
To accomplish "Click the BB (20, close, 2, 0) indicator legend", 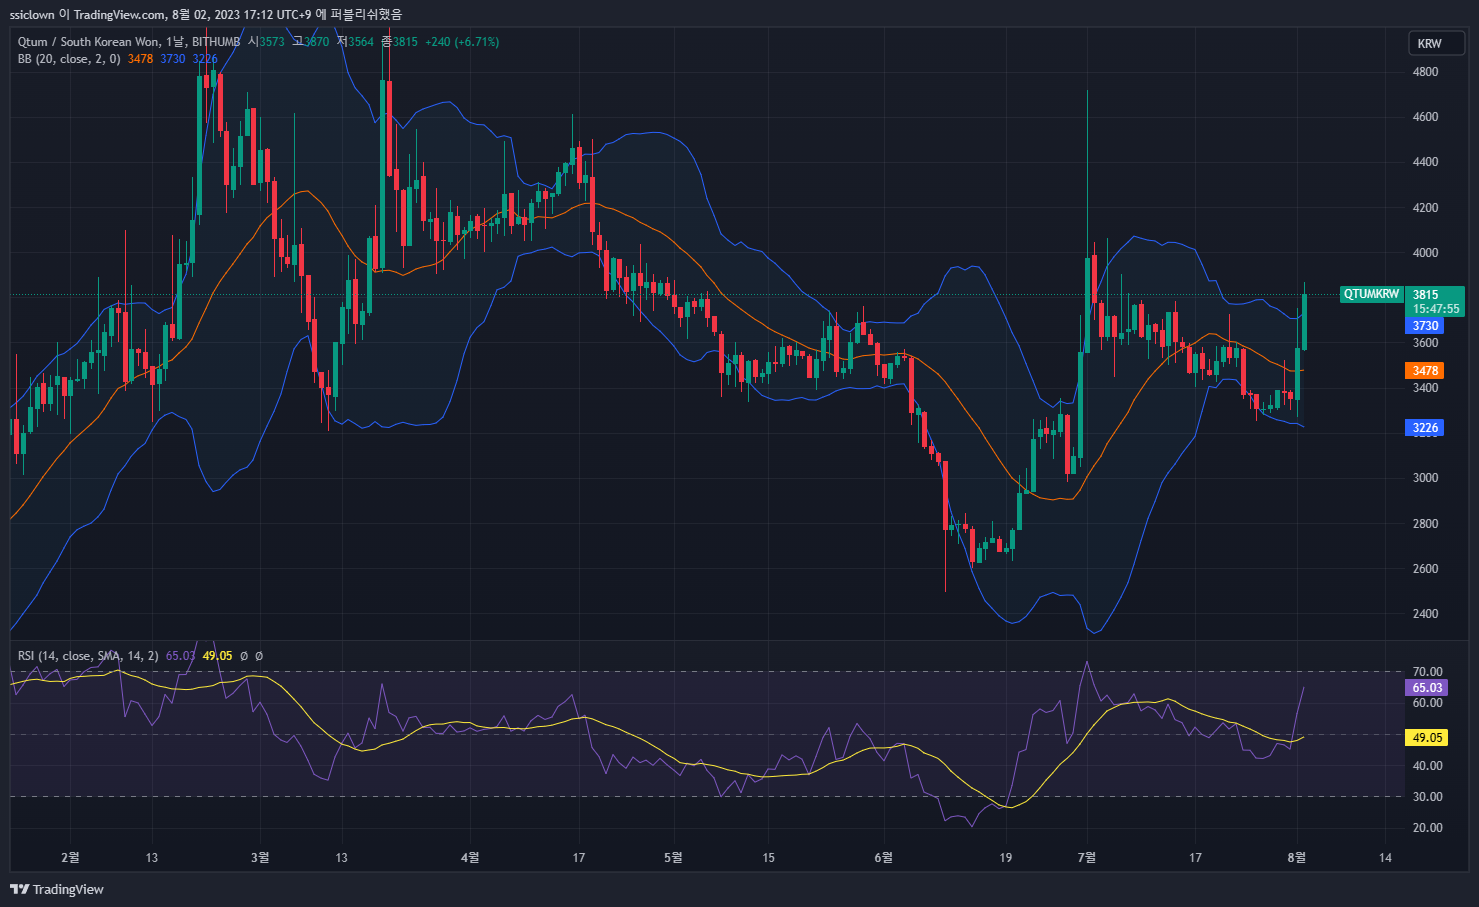I will pyautogui.click(x=69, y=59).
